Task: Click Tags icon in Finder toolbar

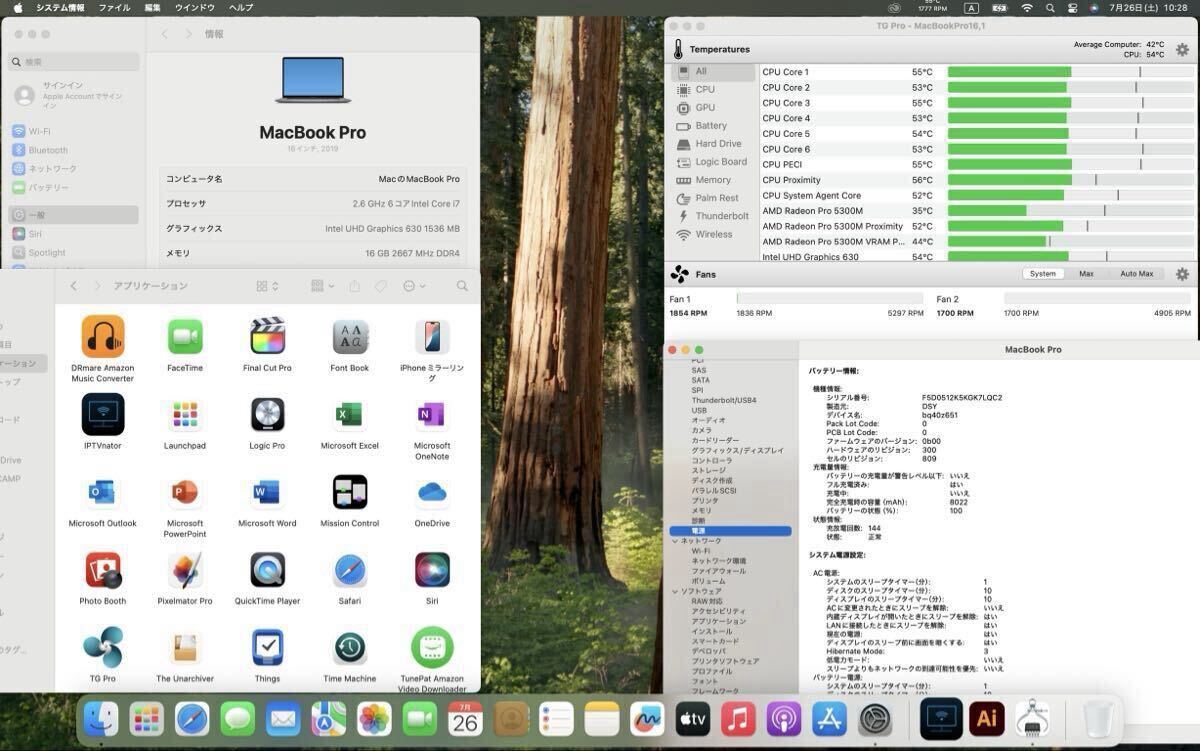Action: [381, 286]
